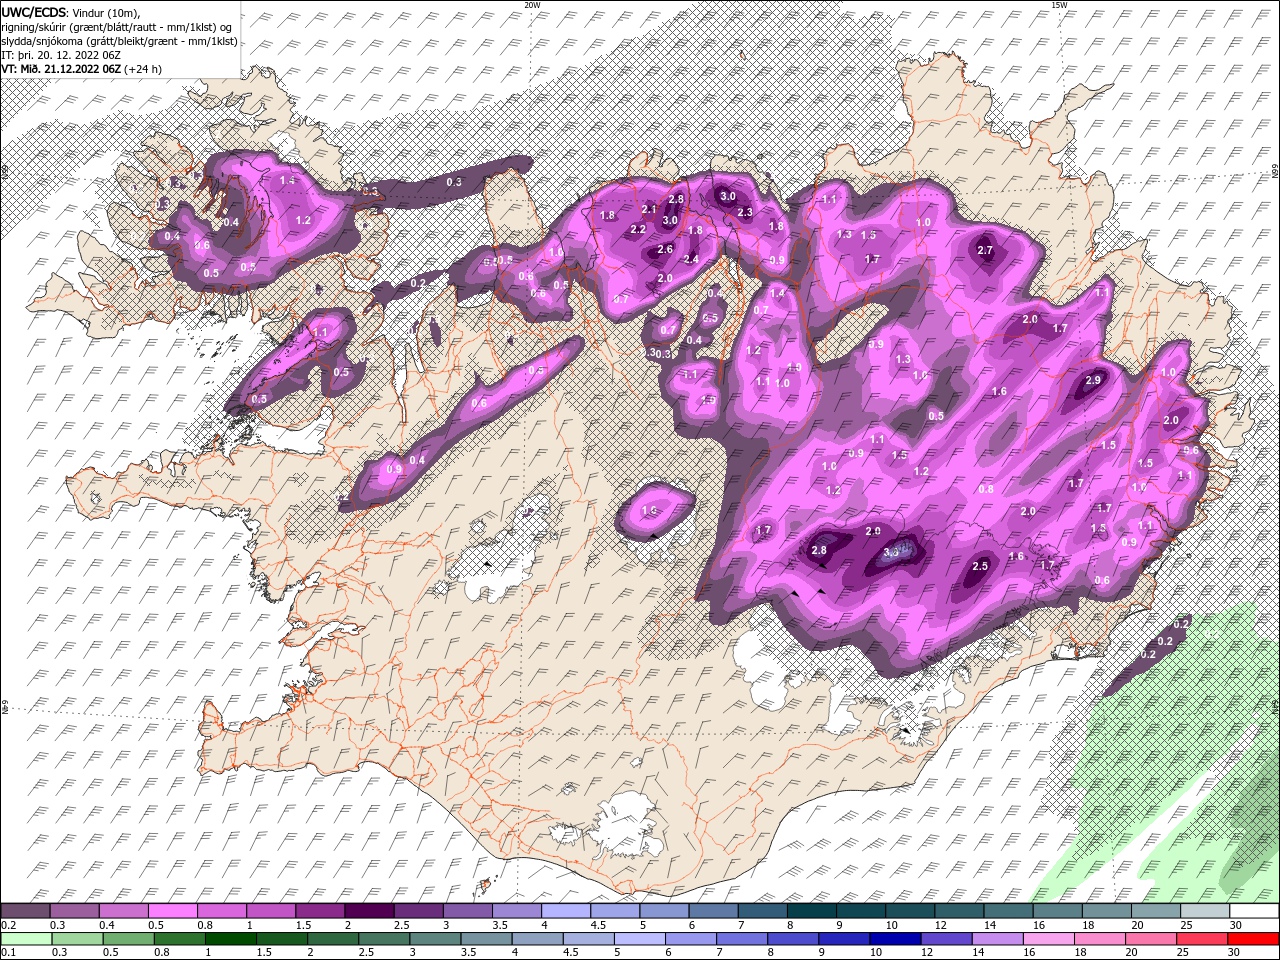This screenshot has height=960, width=1280.
Task: Click the 2.9 snowfall value in the east
Action: point(1093,380)
